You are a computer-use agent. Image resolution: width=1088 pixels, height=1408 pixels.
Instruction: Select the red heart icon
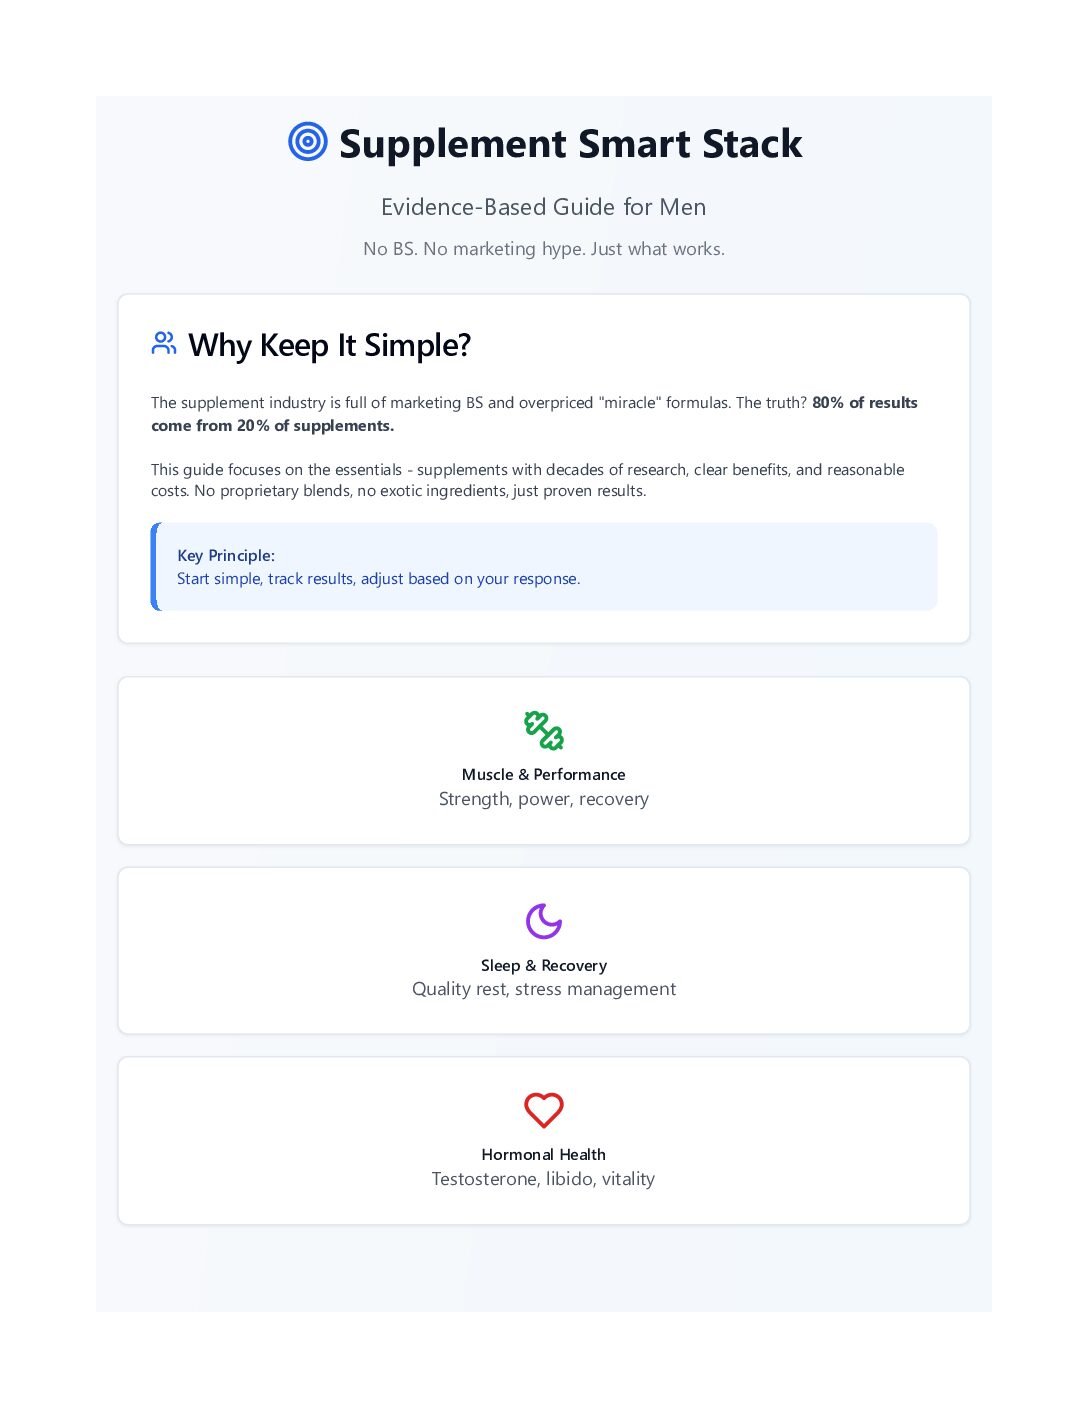click(x=544, y=1110)
